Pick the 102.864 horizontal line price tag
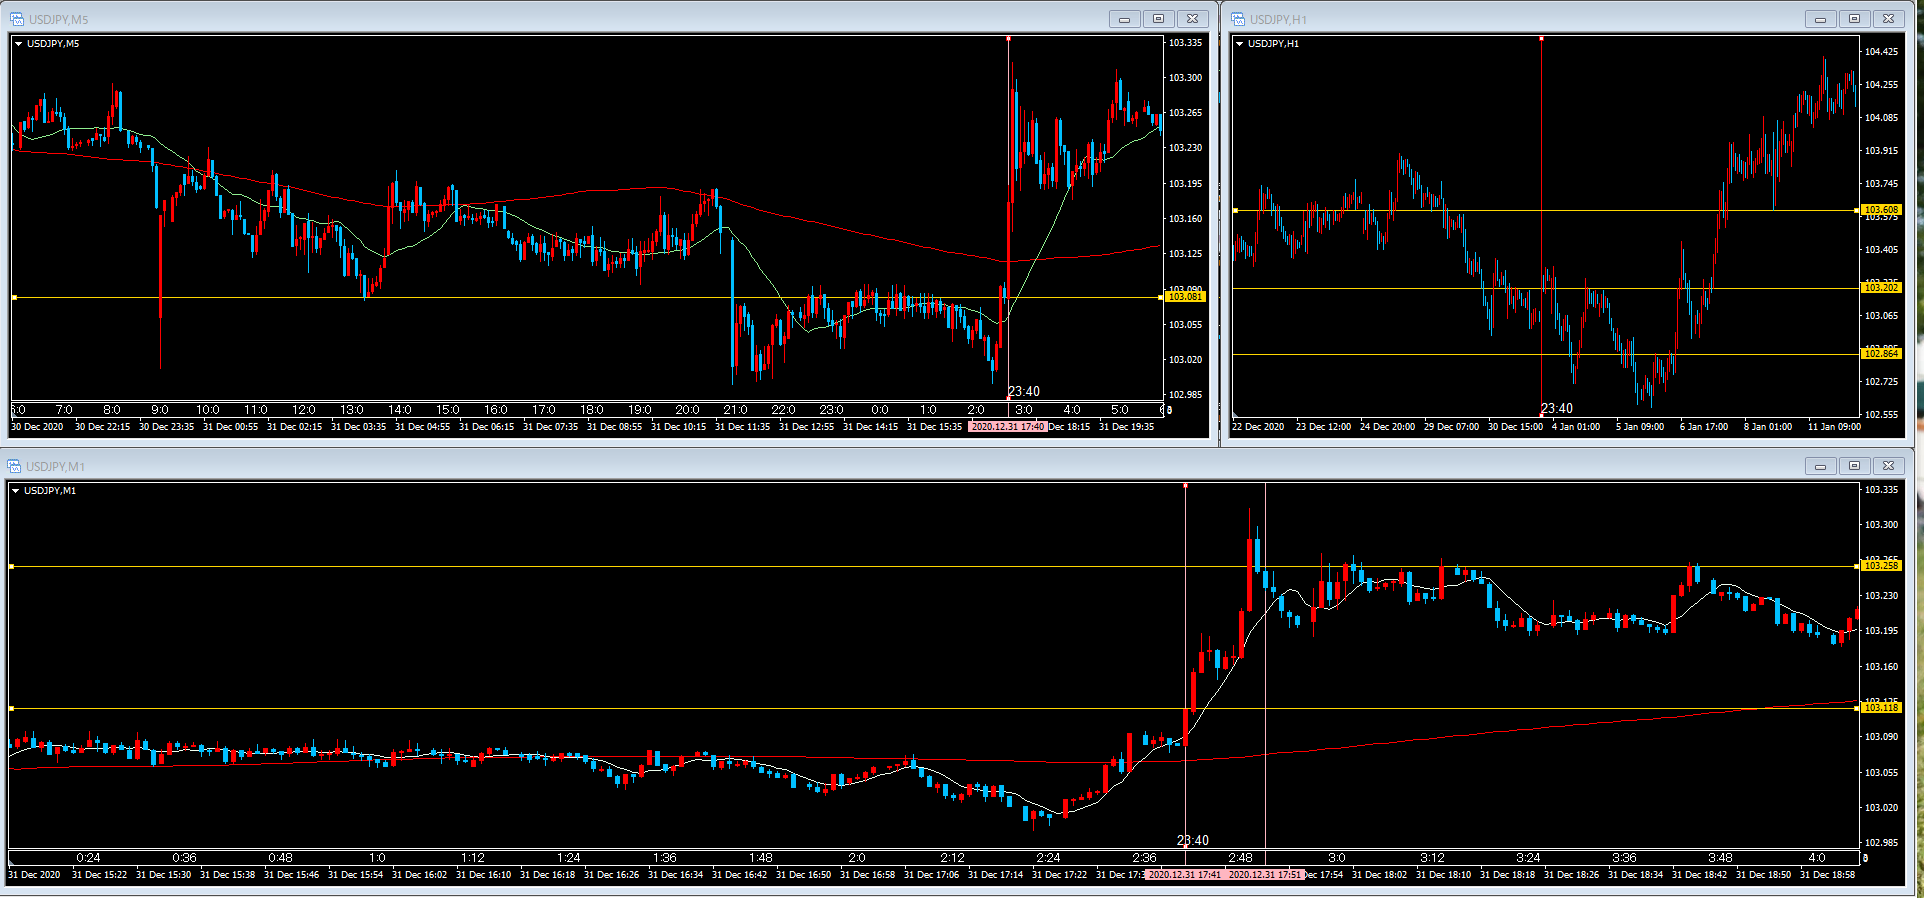Screen dimensions: 1924x898 click(1880, 354)
